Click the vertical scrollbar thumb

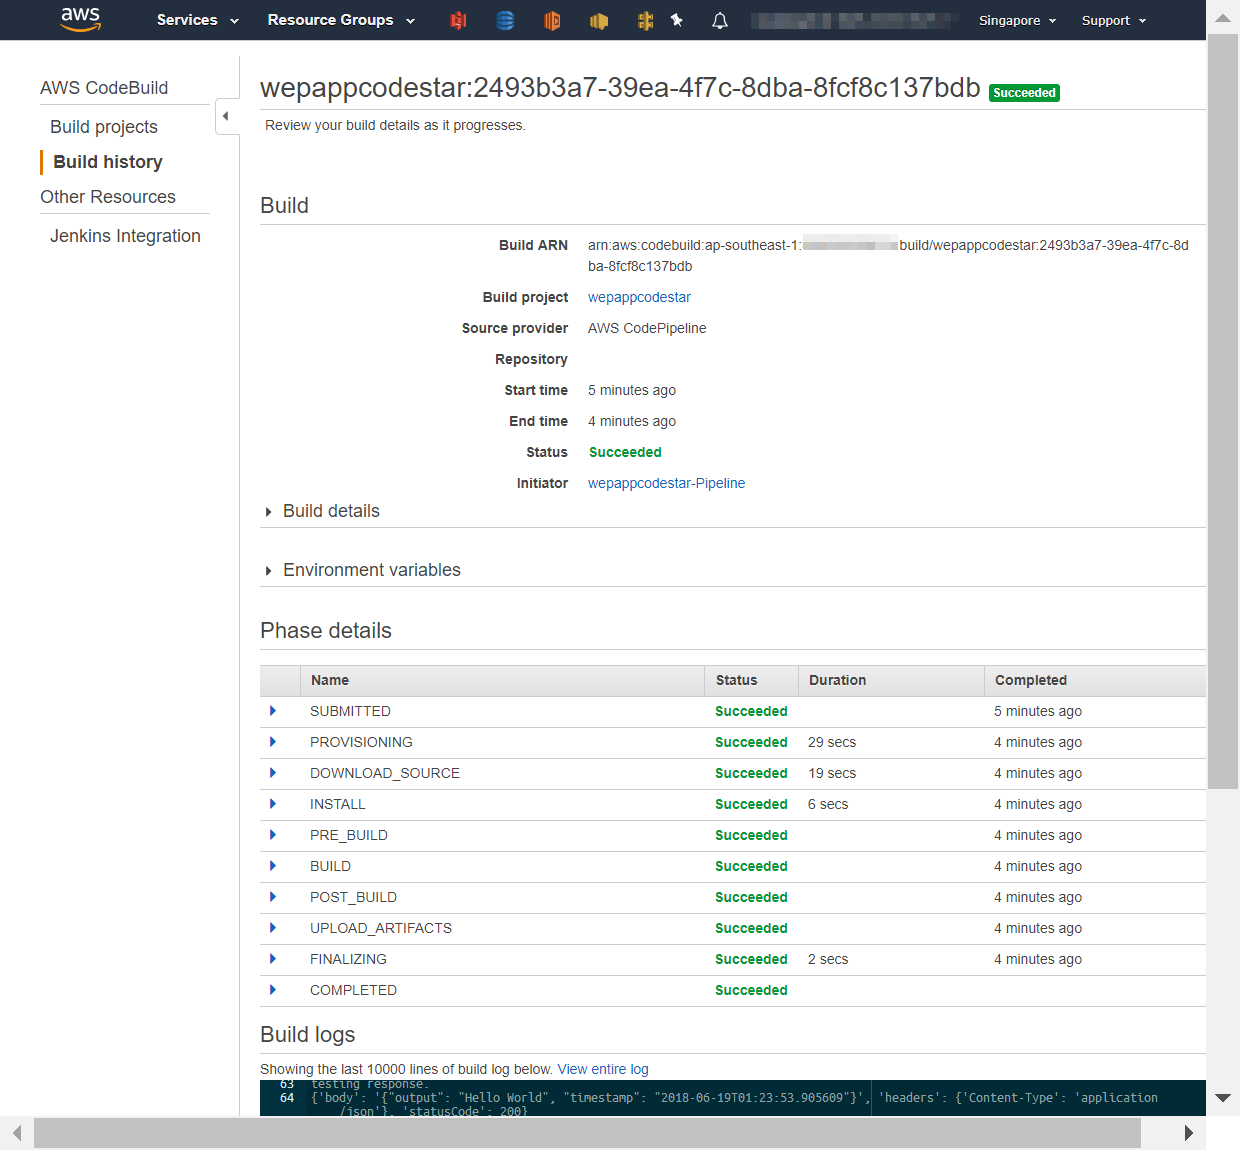click(1223, 412)
